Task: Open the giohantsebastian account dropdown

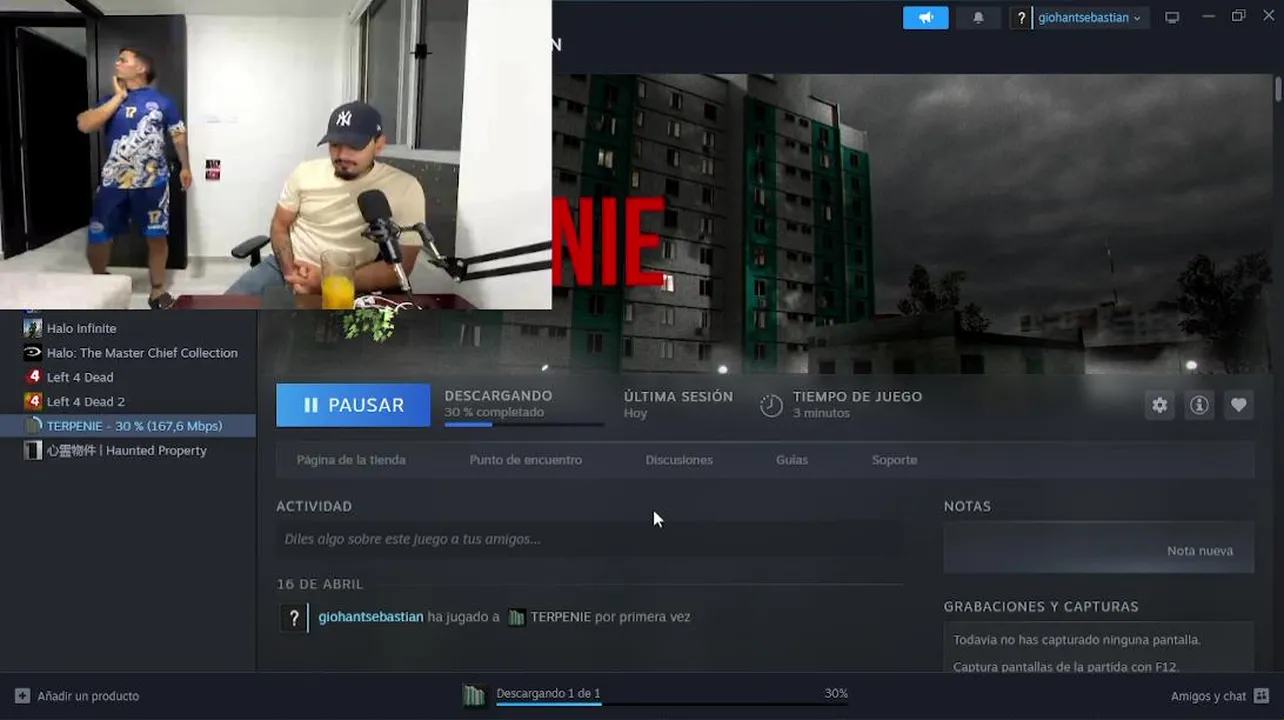Action: (1089, 18)
